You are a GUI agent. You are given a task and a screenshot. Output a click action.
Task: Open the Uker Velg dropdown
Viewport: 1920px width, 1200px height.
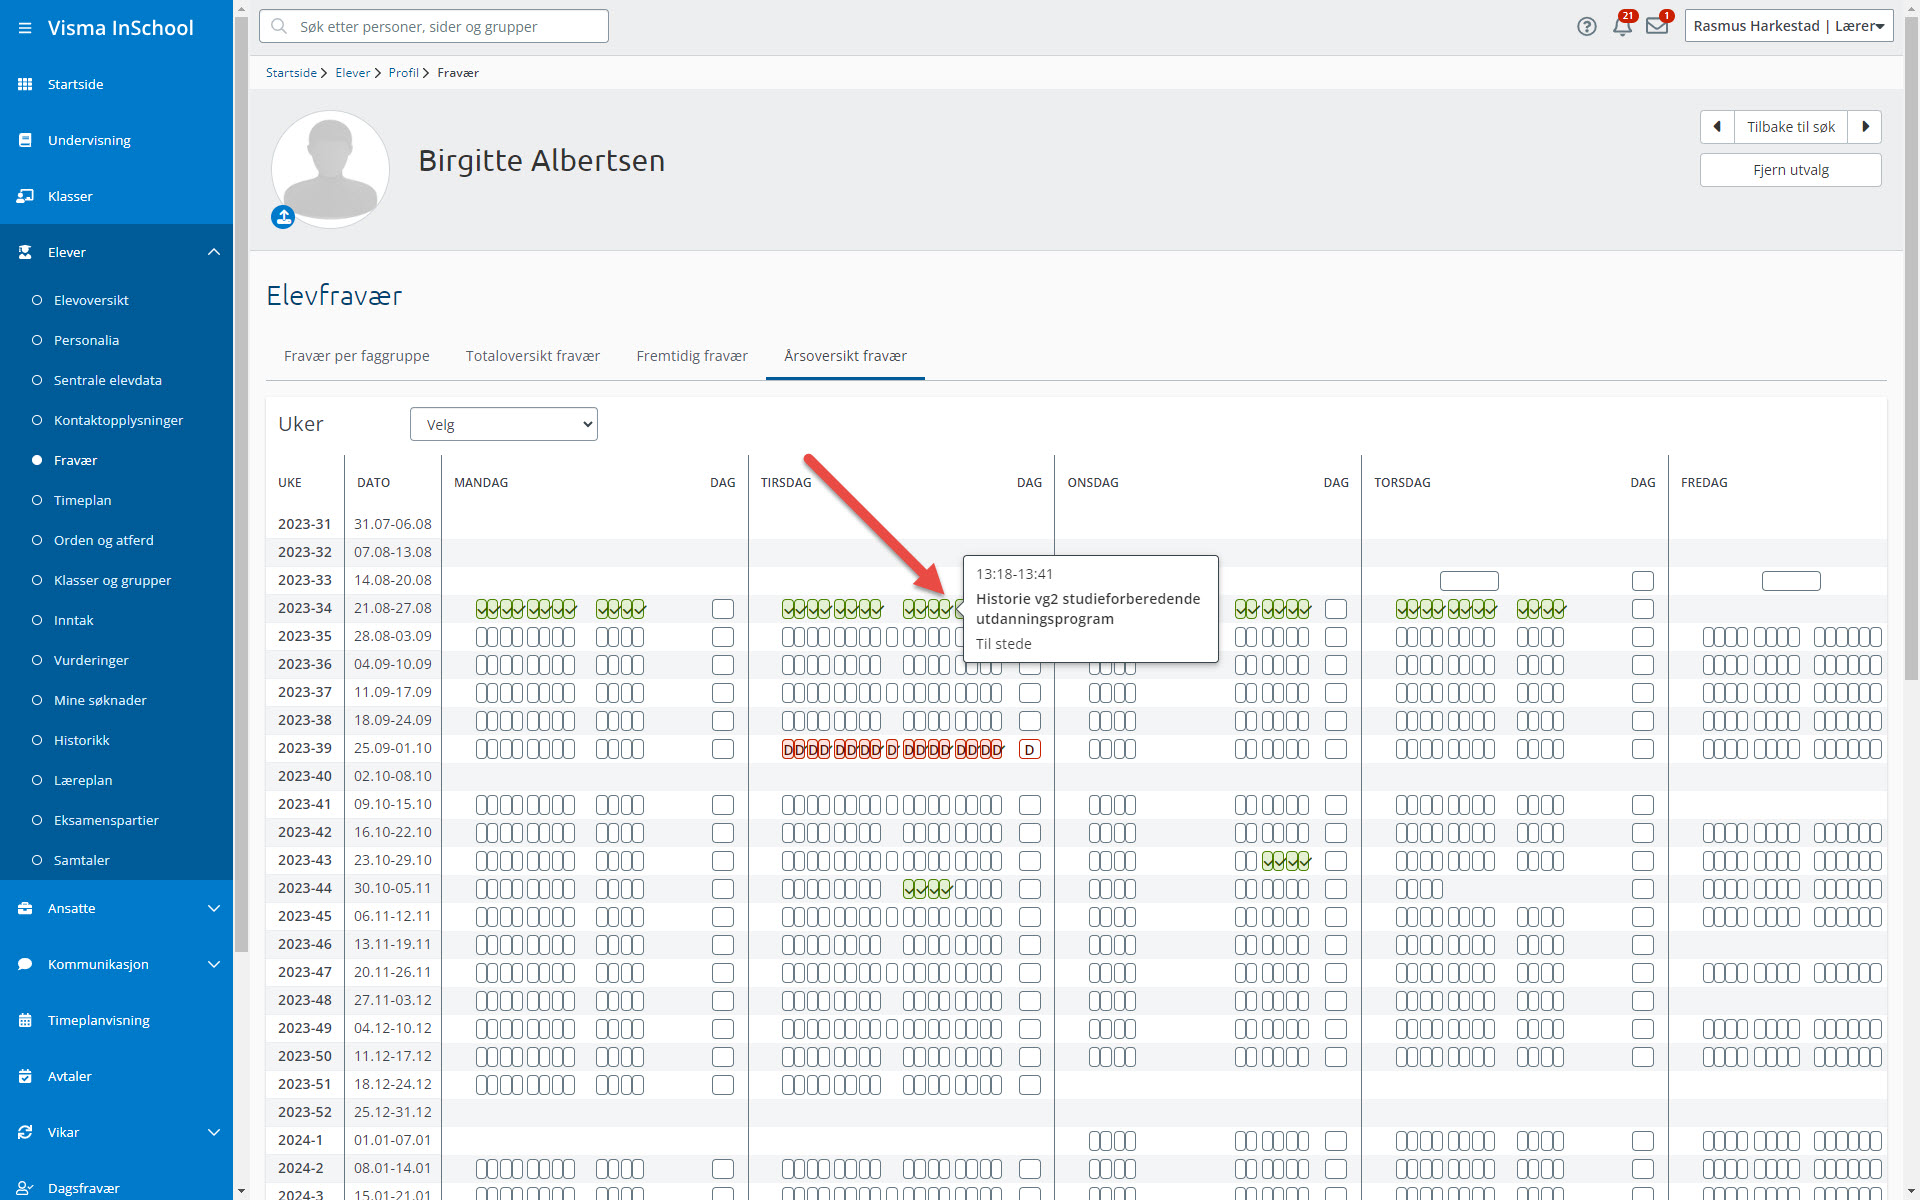504,424
